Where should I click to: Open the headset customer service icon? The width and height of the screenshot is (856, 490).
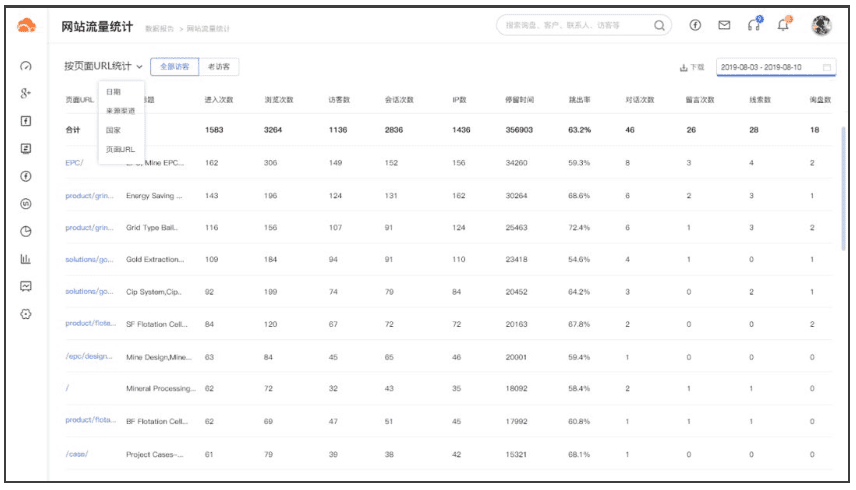coord(755,25)
